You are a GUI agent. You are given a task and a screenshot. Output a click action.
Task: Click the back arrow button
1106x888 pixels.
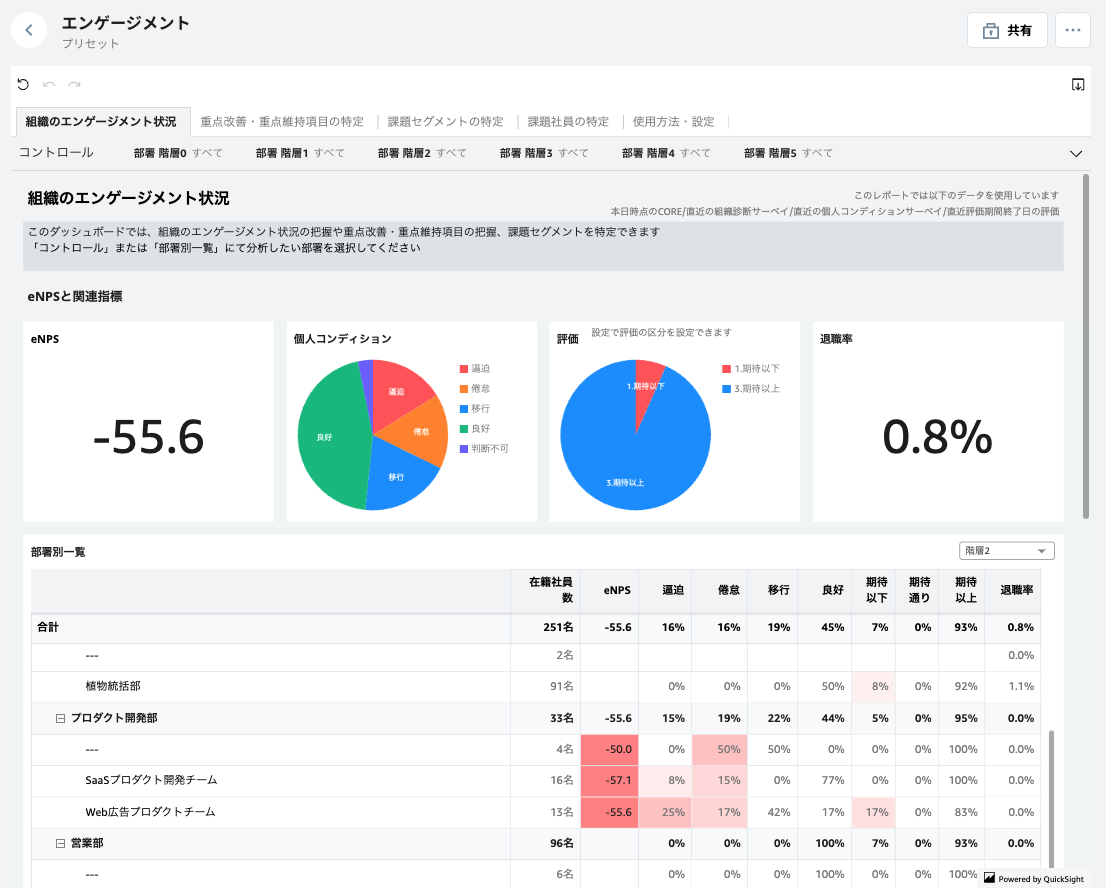(x=29, y=30)
